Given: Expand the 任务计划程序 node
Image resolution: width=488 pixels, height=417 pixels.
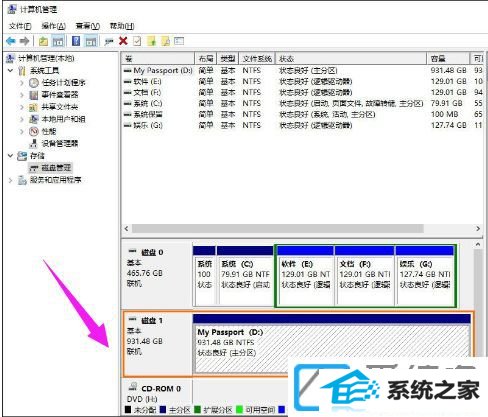Looking at the screenshot, I should pyautogui.click(x=22, y=83).
